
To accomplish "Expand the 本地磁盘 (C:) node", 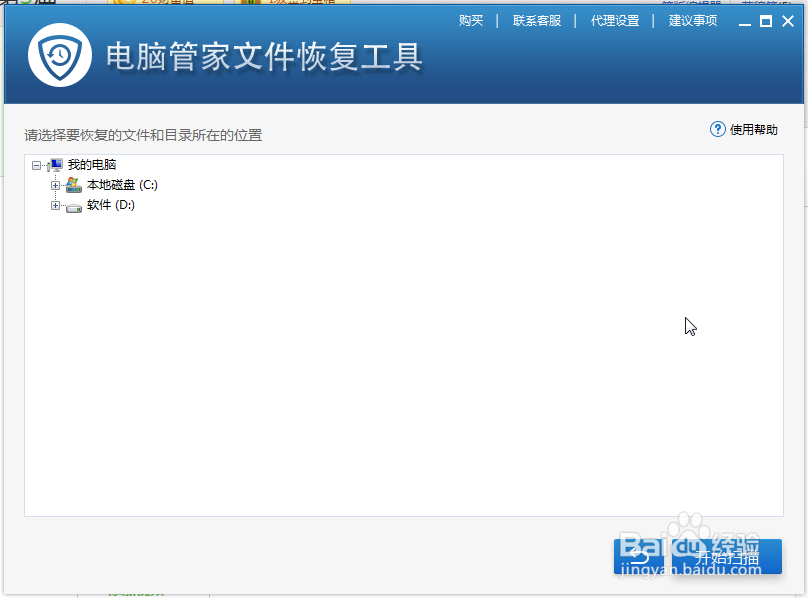I will click(x=55, y=185).
